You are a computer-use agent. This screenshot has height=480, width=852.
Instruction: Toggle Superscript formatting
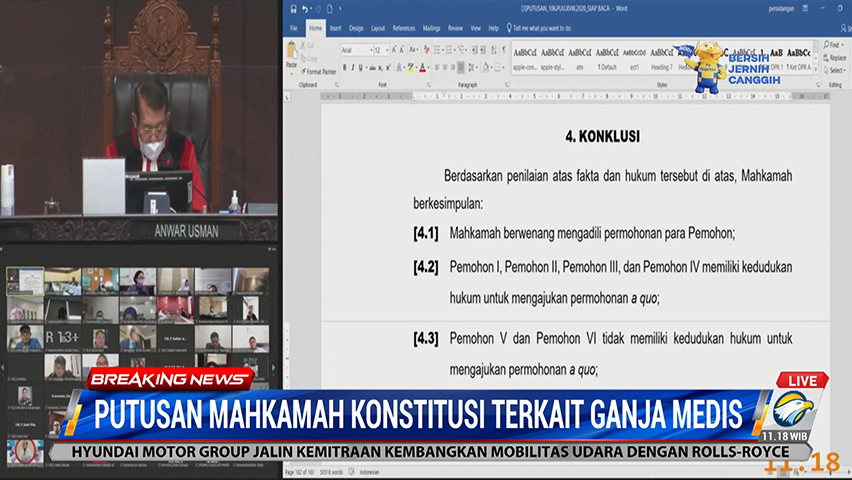388,67
